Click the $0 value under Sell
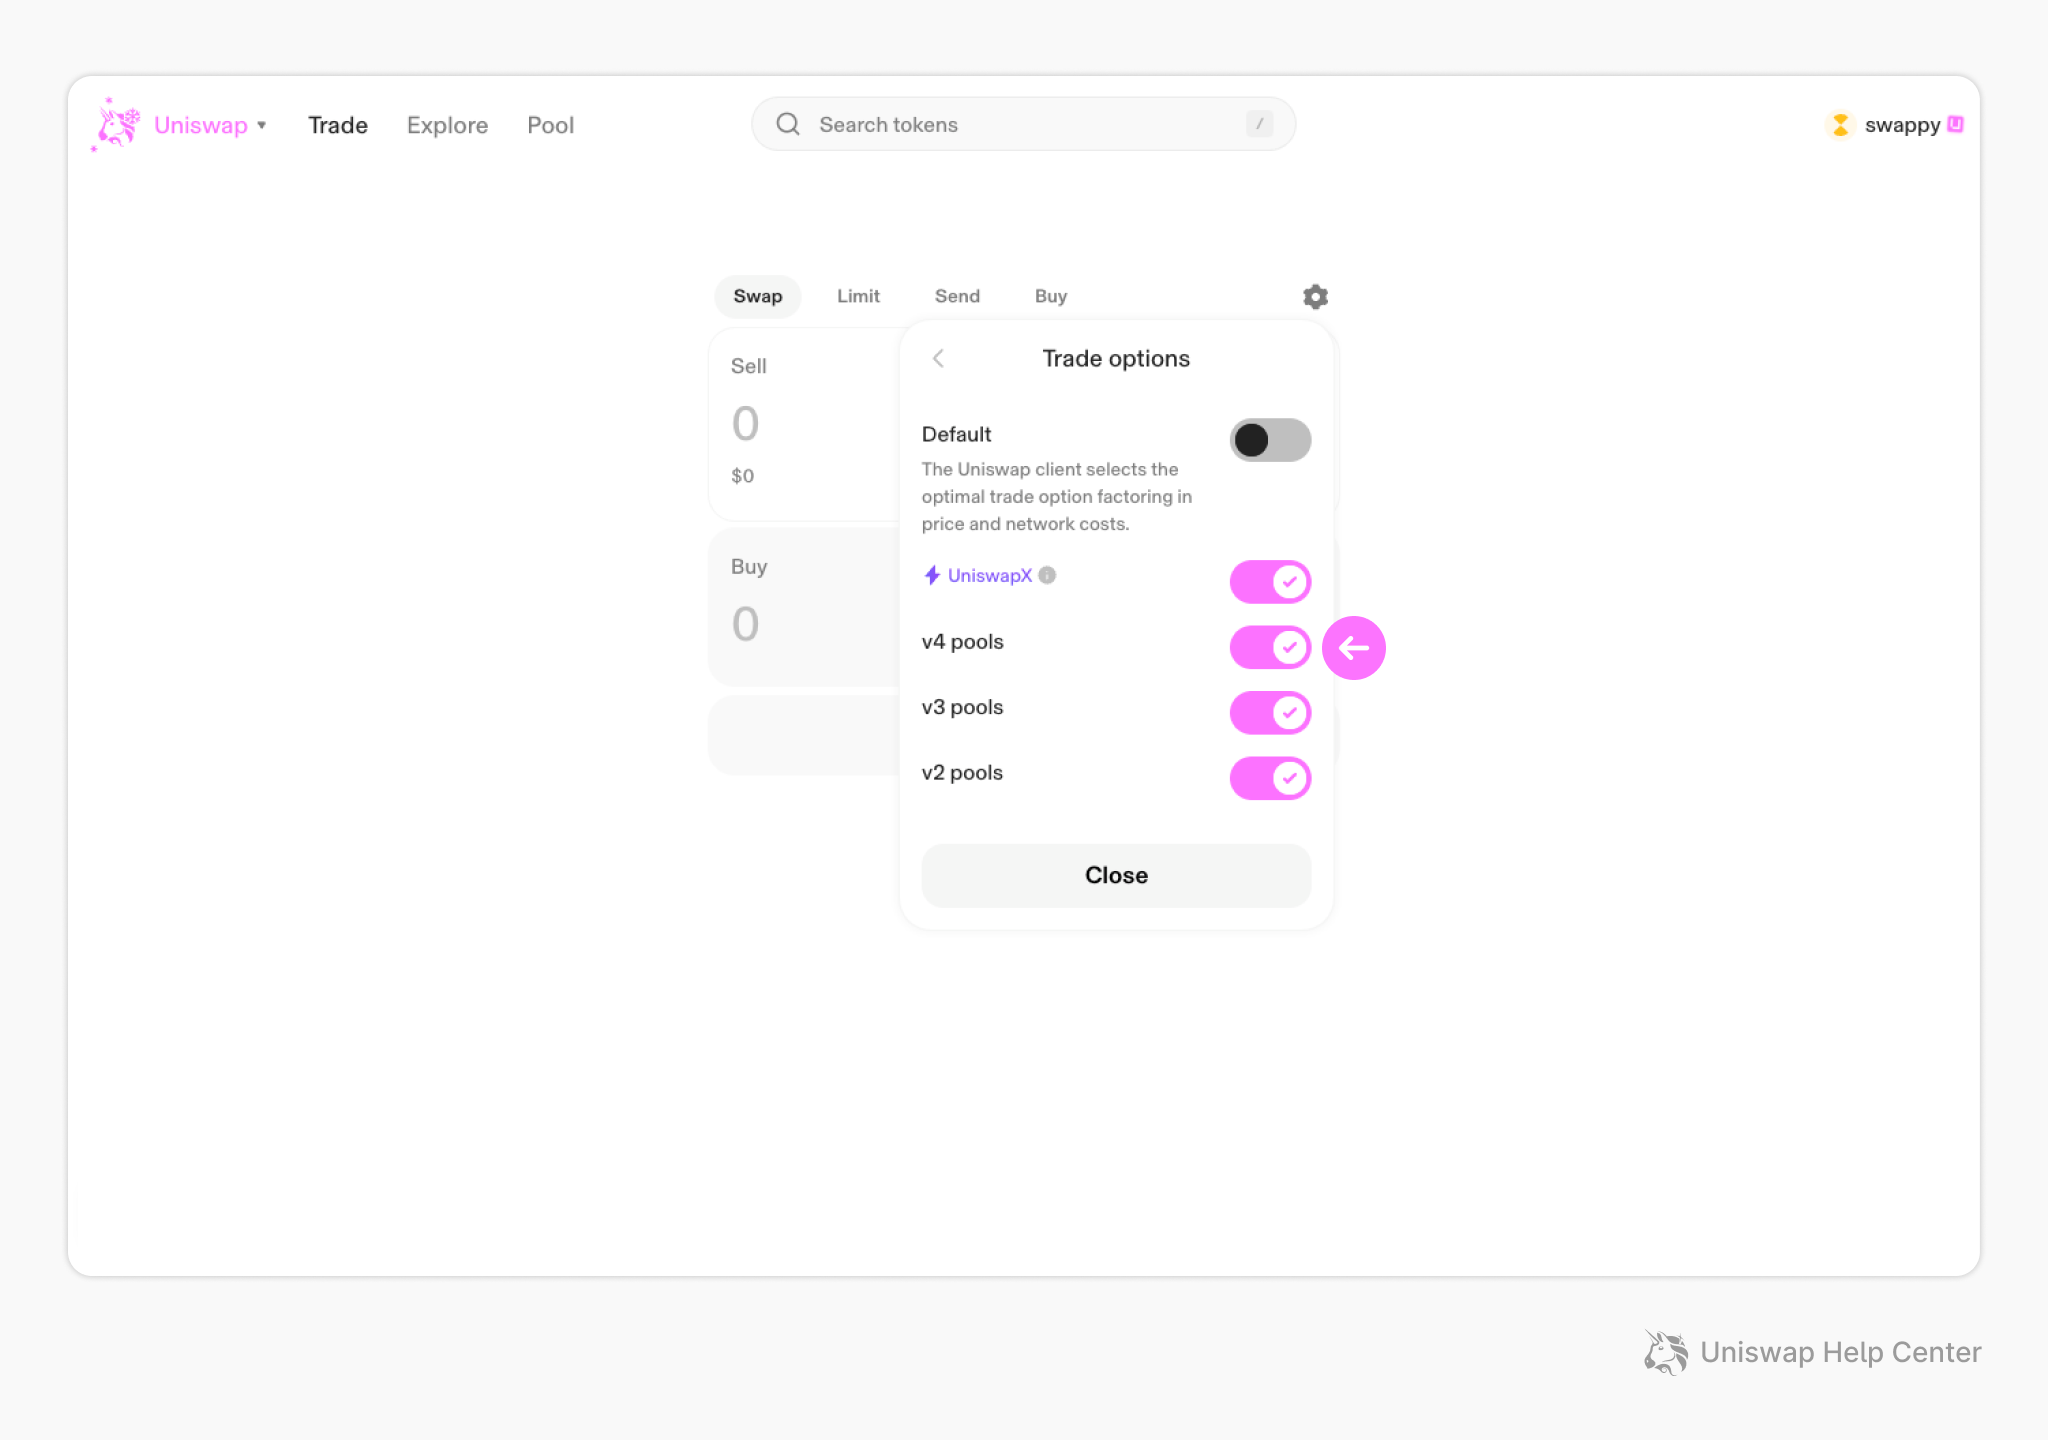 point(742,476)
